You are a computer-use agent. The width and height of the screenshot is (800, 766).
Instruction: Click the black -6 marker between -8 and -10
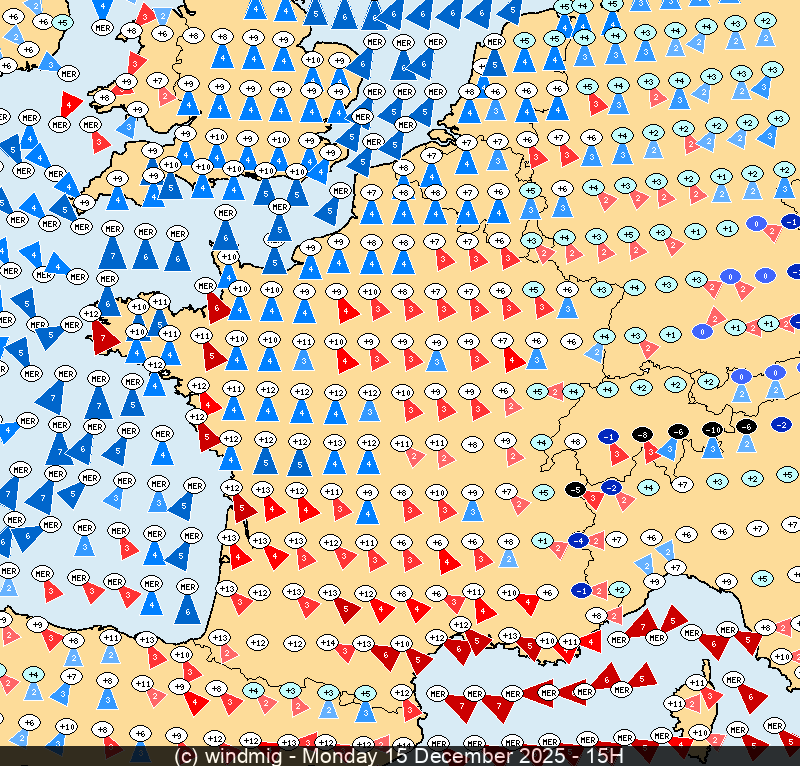point(678,431)
